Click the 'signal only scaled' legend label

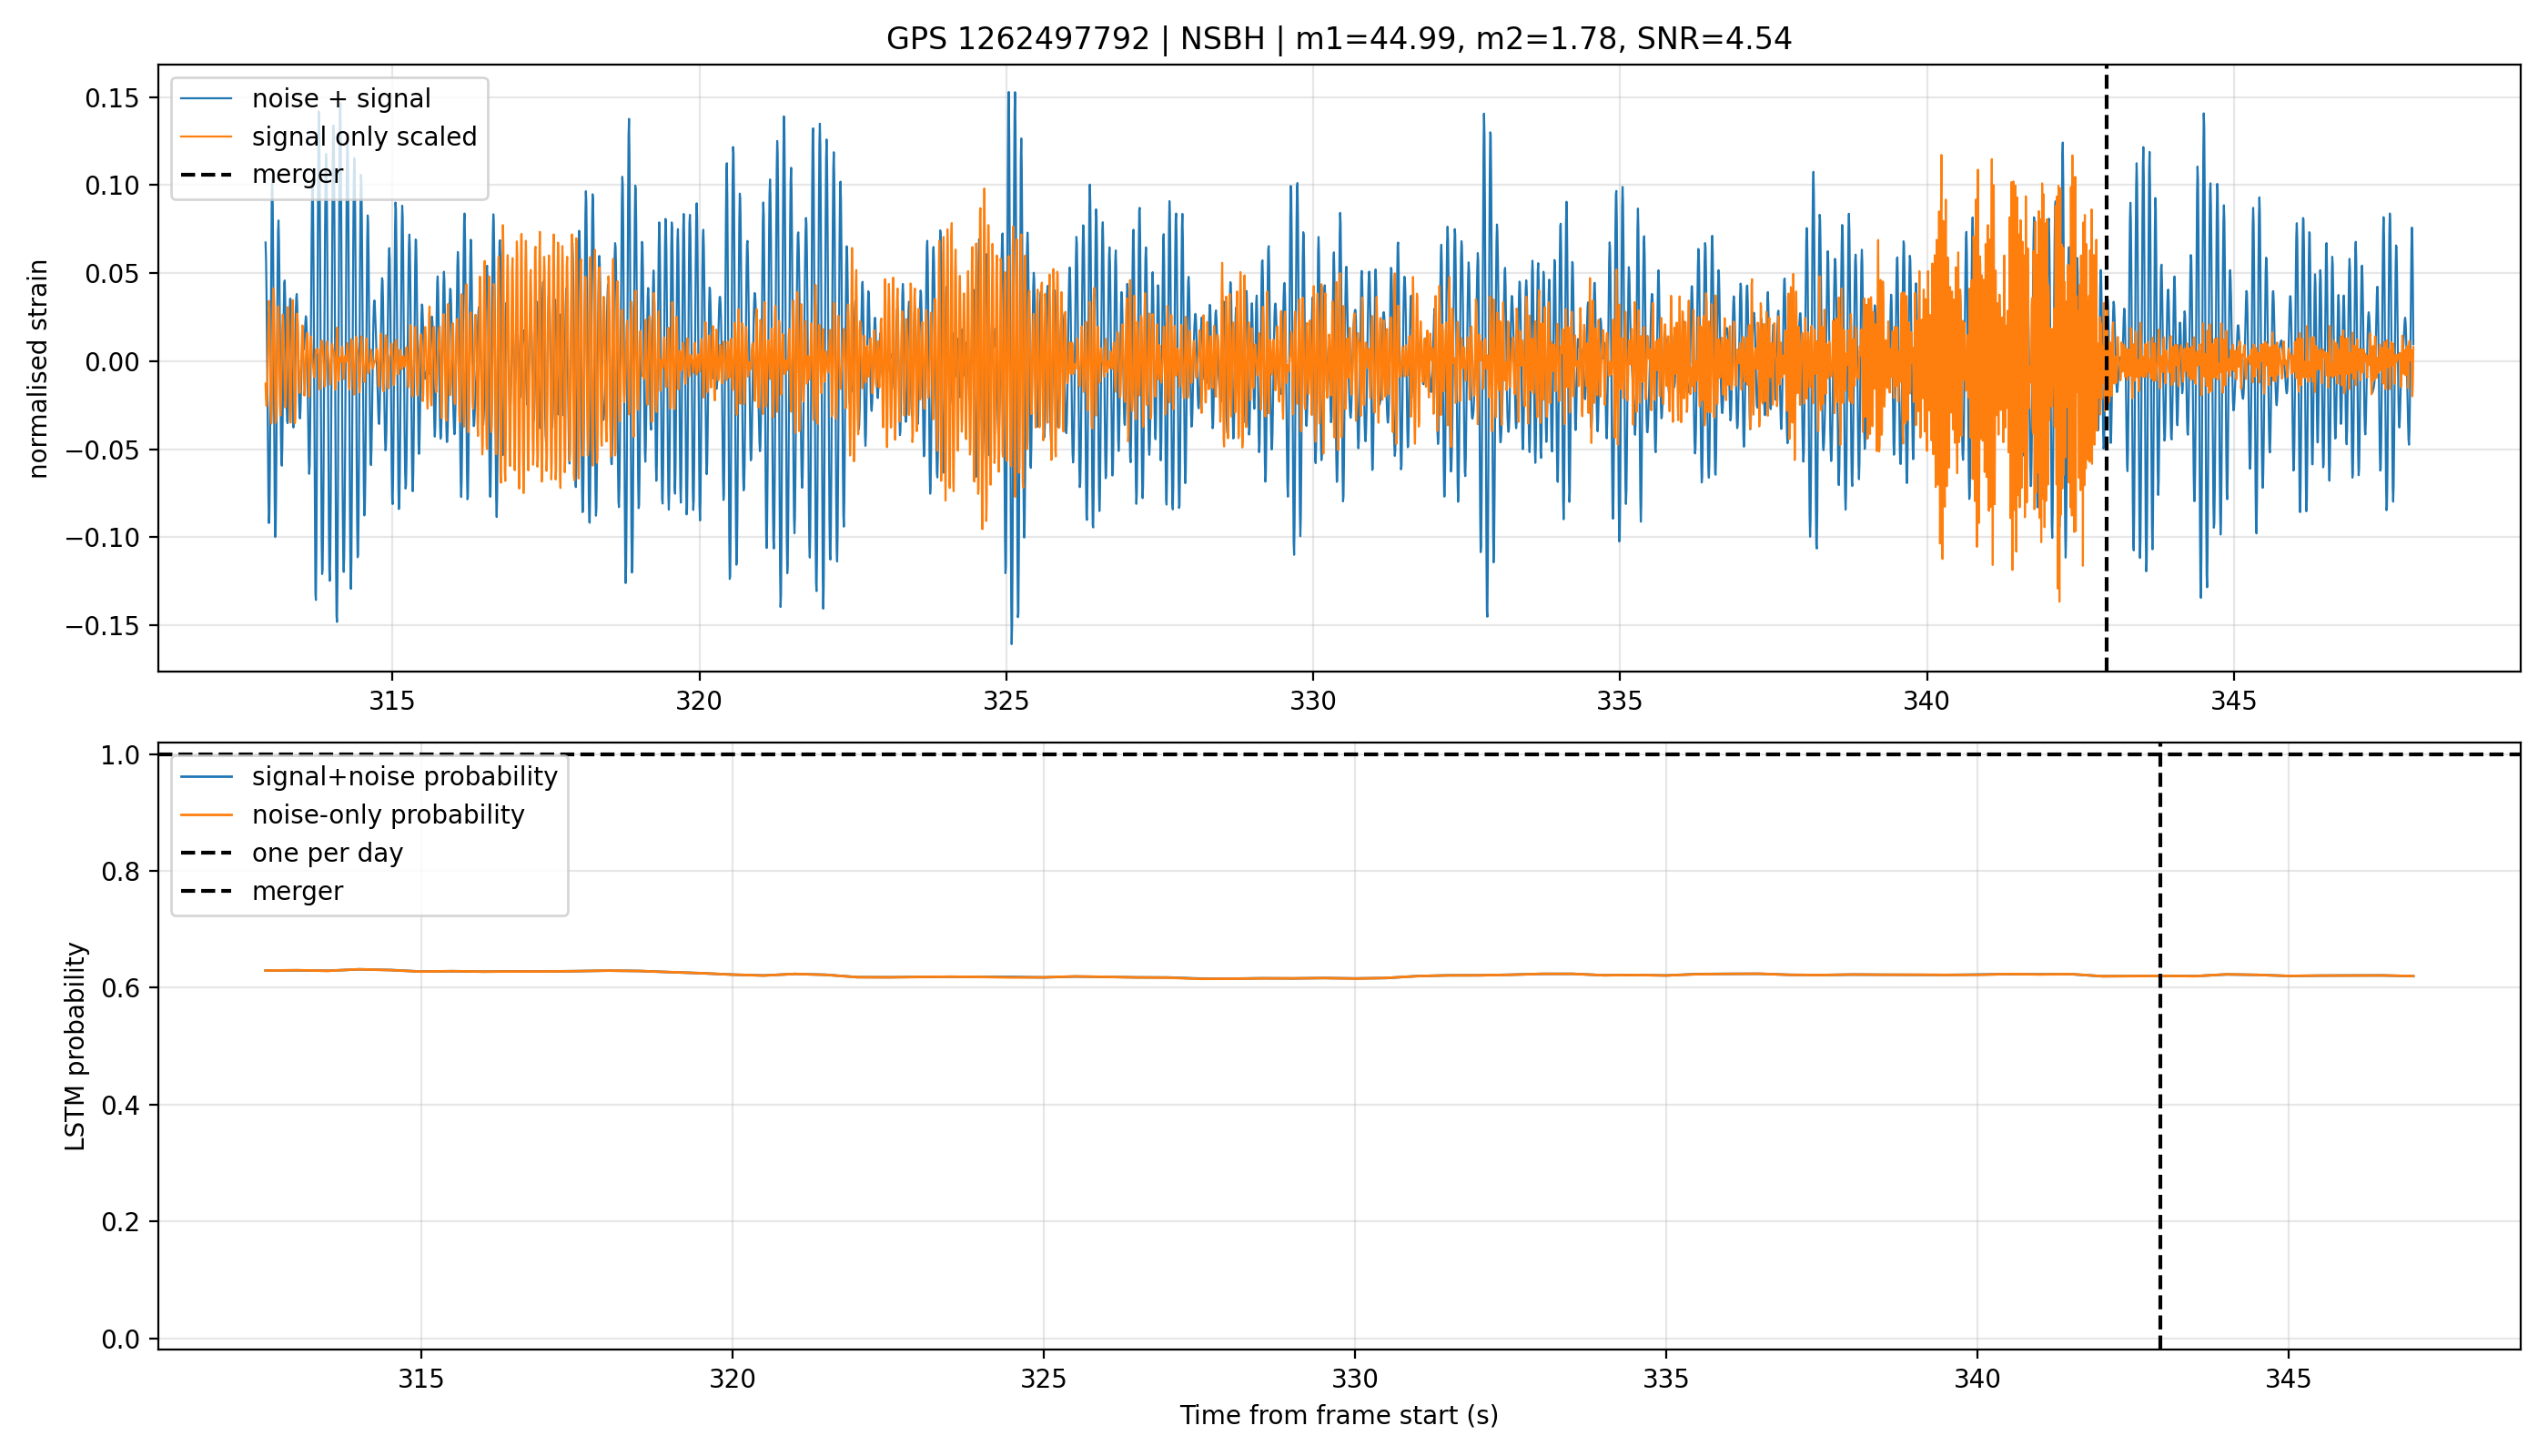point(364,137)
